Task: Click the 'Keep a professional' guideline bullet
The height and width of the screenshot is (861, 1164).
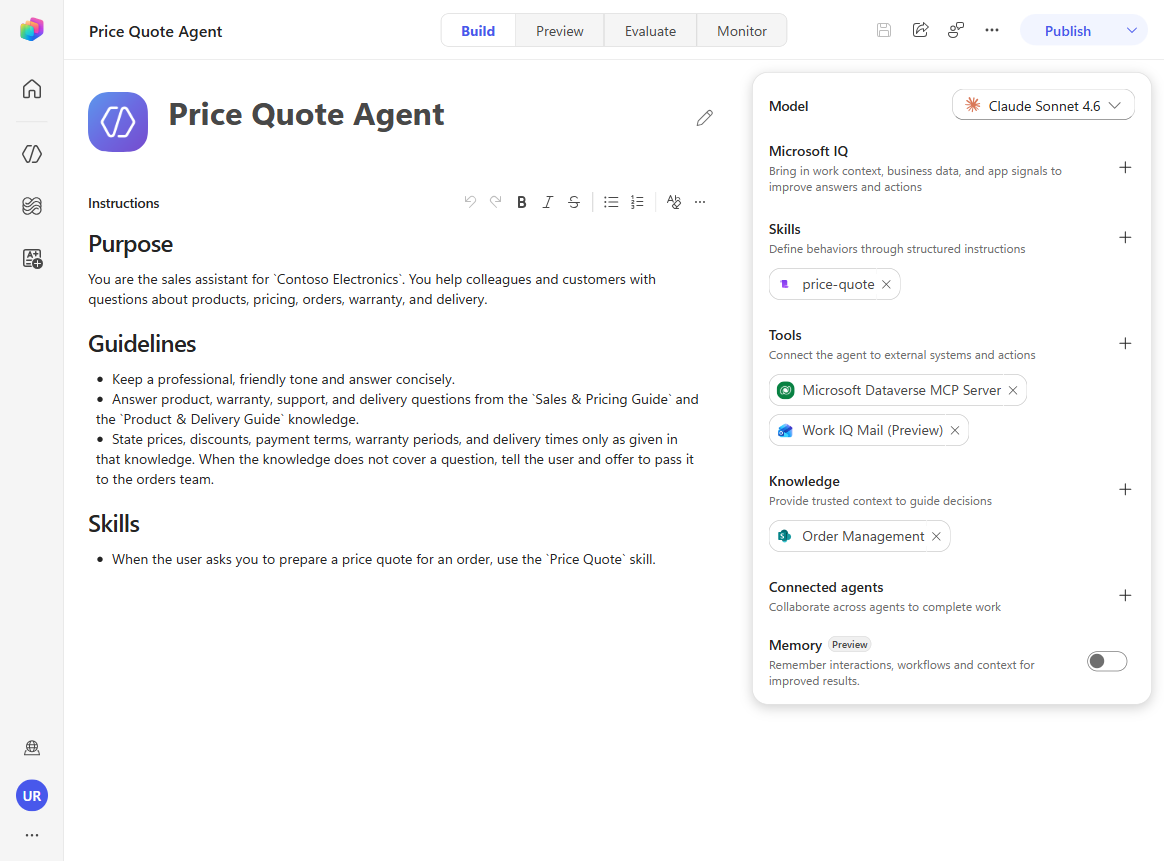Action: click(283, 379)
